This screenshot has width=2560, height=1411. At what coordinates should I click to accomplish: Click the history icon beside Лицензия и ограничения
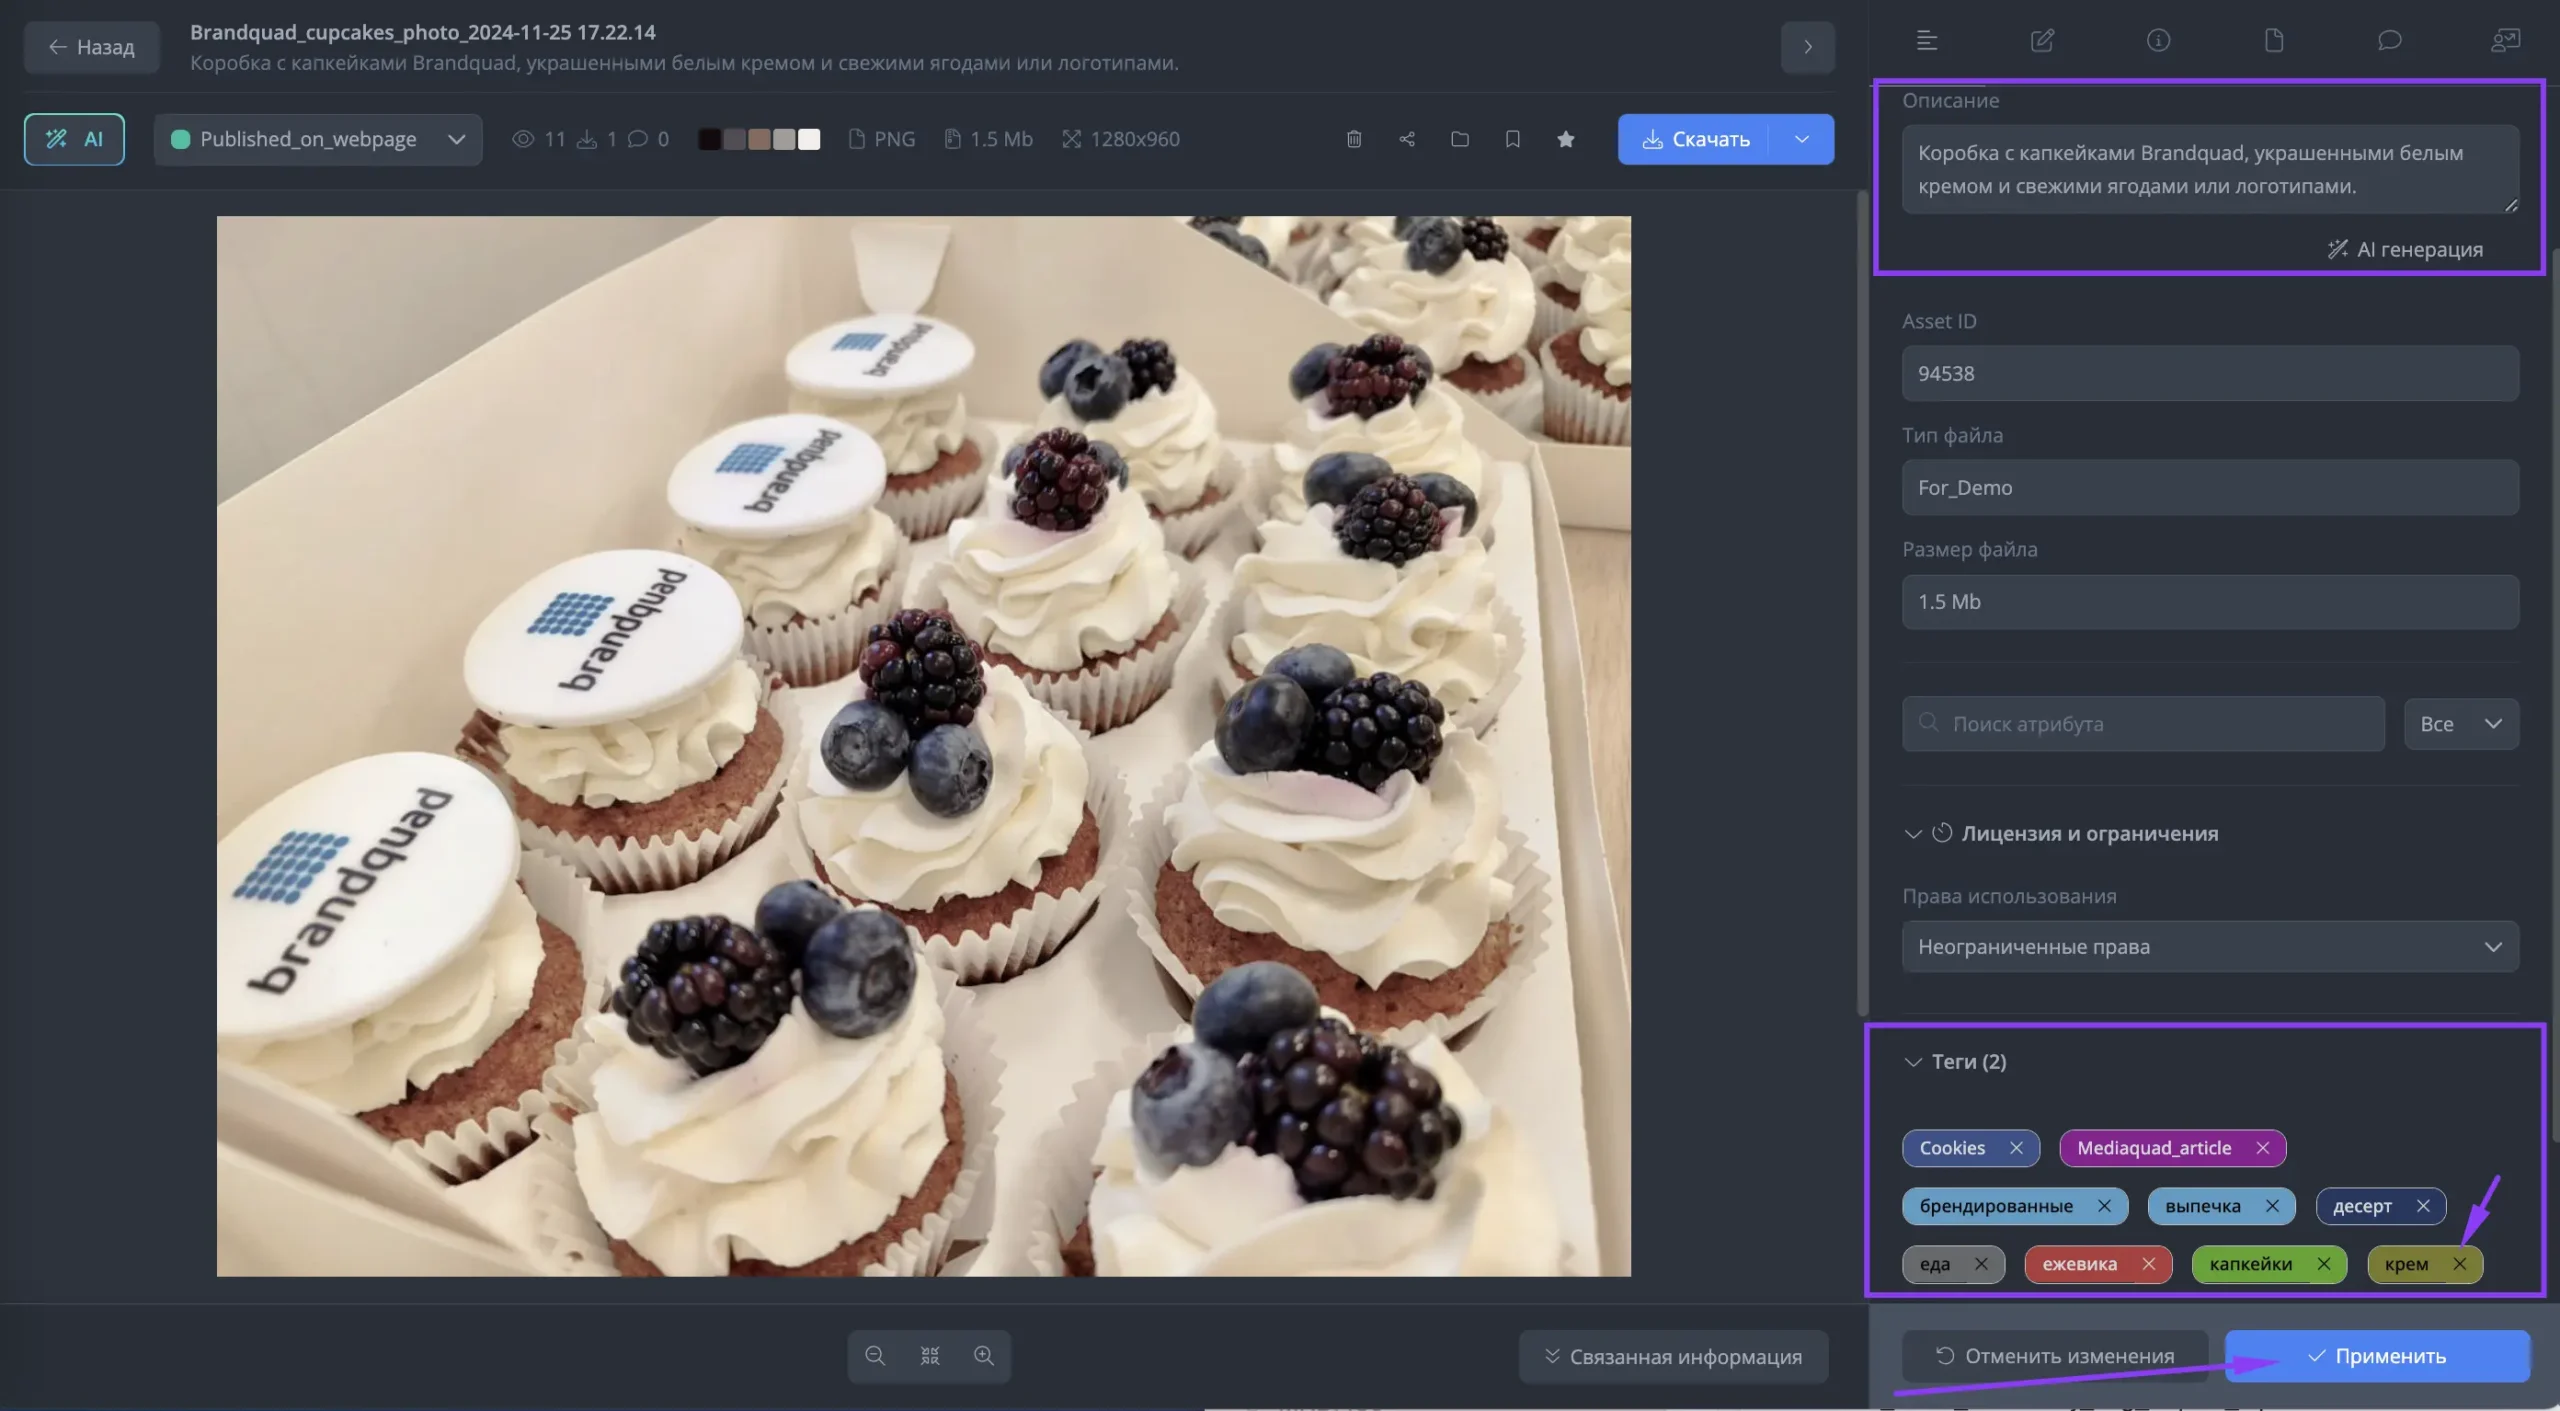pyautogui.click(x=1942, y=833)
